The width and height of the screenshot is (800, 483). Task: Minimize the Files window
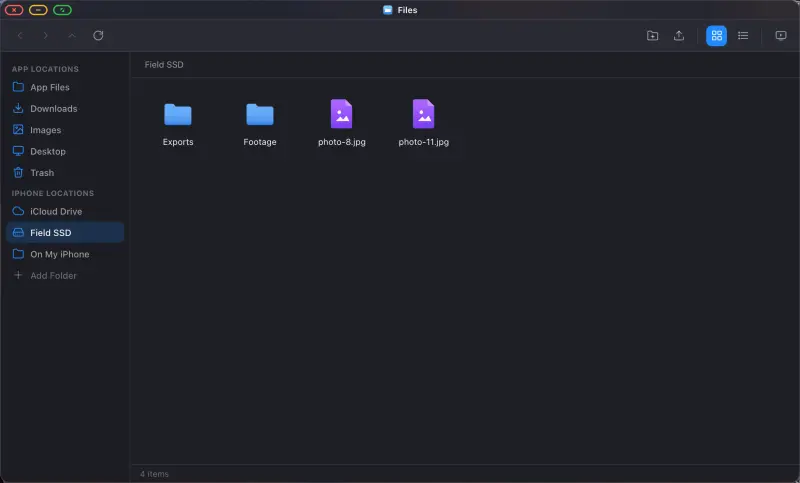(38, 10)
